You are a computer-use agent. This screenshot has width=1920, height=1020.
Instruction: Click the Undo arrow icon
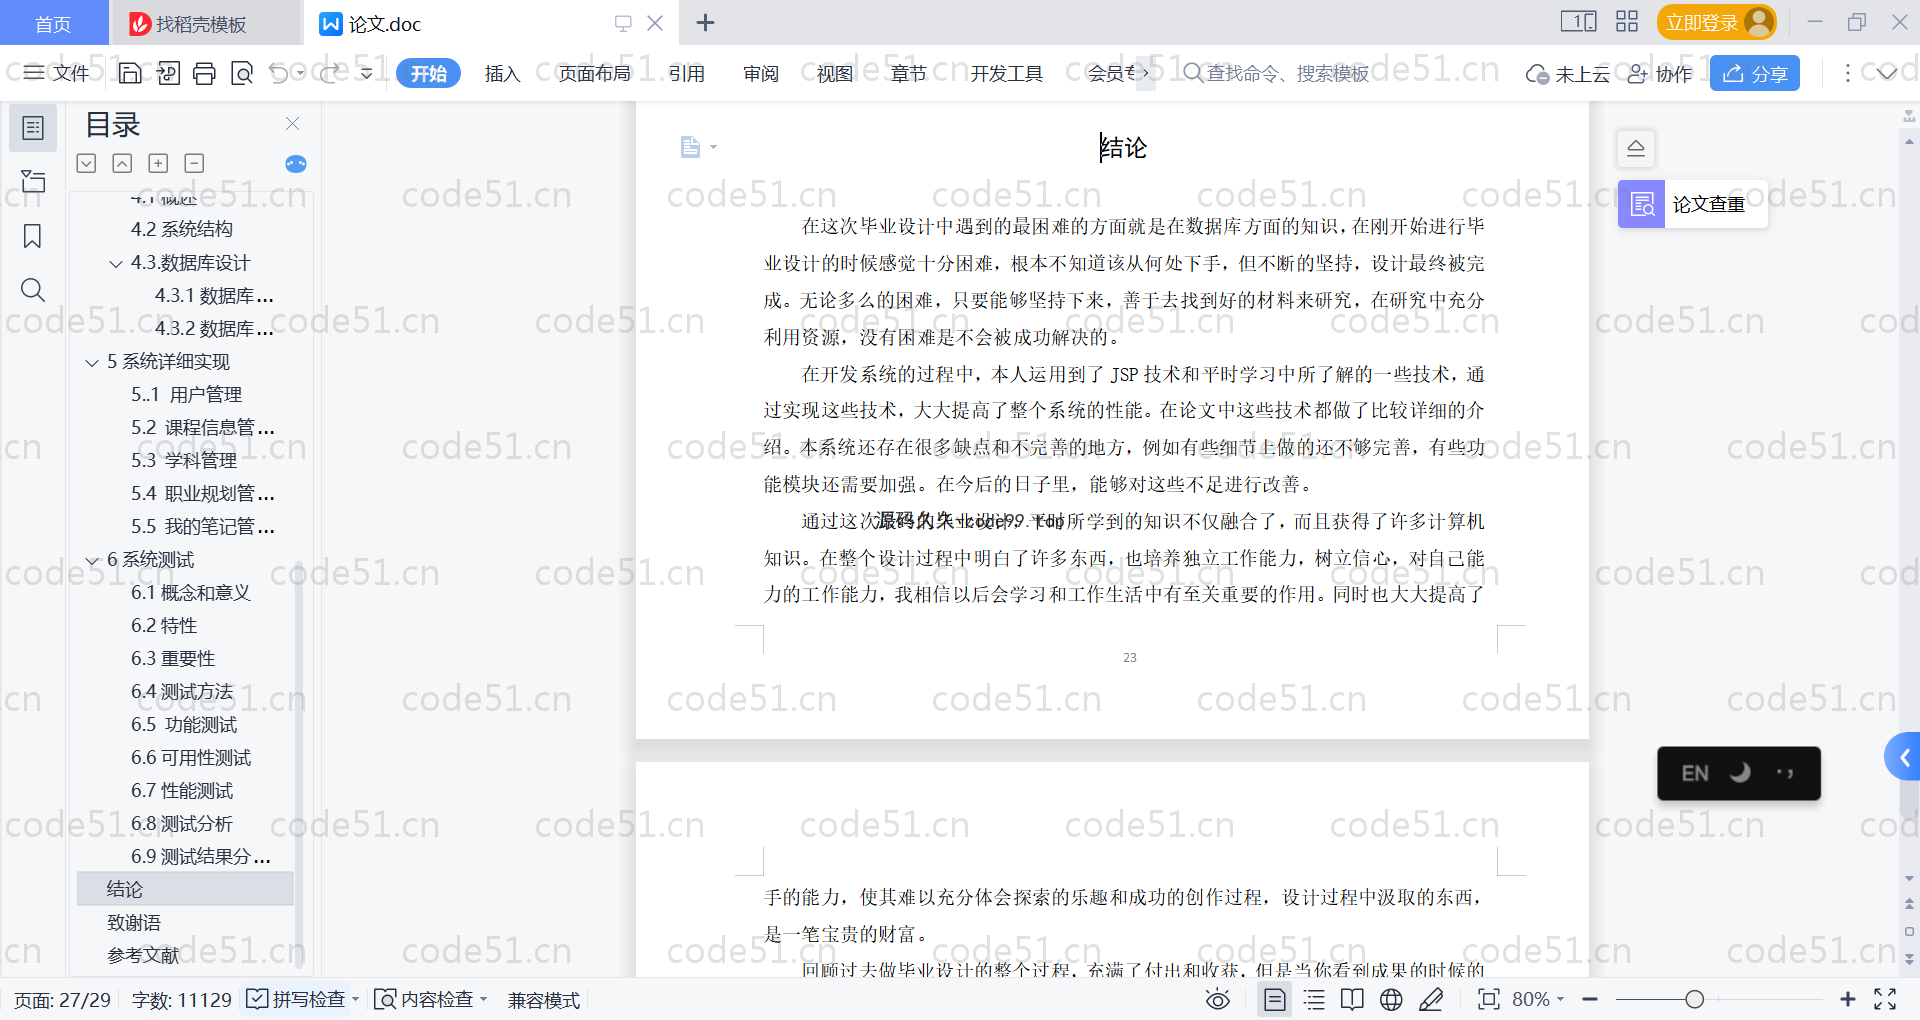tap(279, 73)
